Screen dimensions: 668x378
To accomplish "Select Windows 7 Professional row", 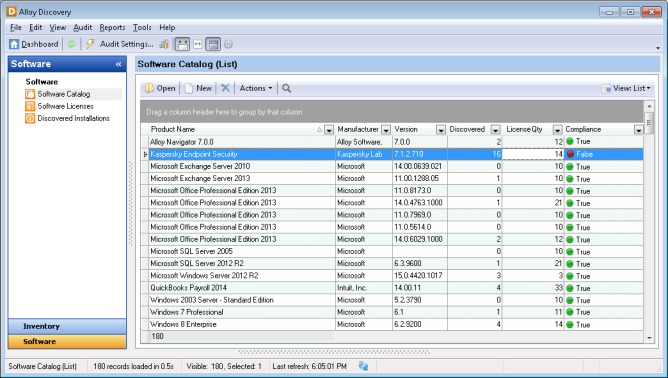I will 392,312.
